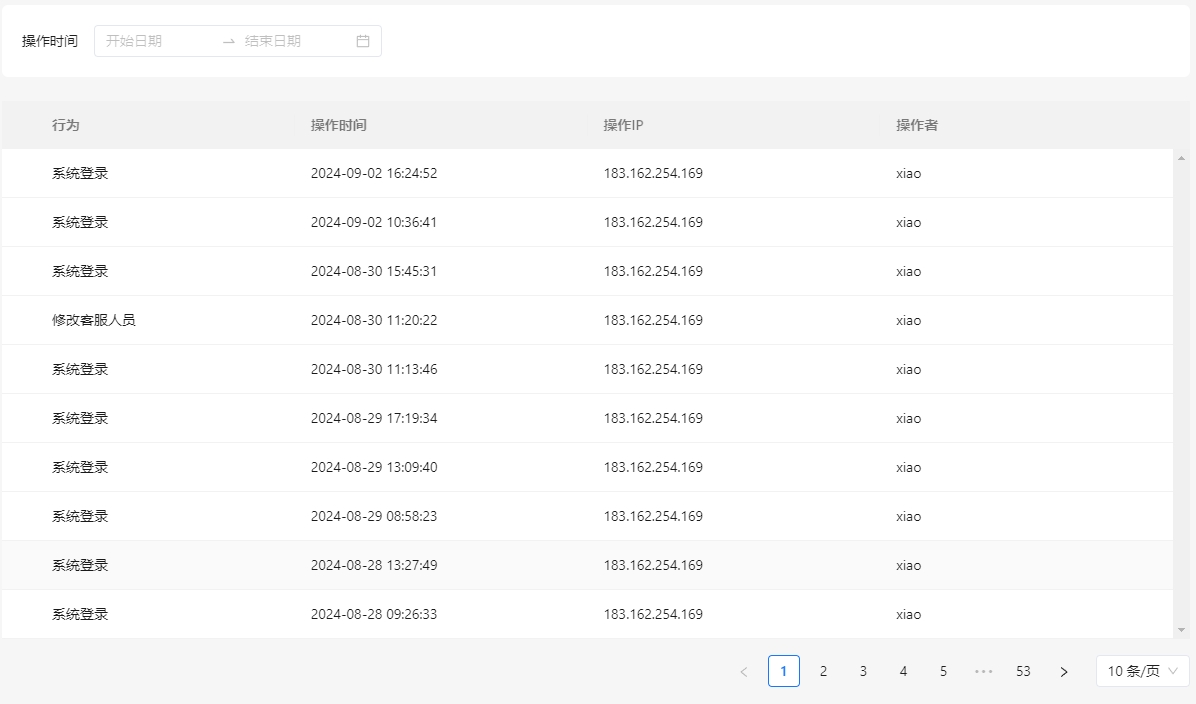The height and width of the screenshot is (704, 1196).
Task: Jump to last page 53
Action: (1023, 671)
